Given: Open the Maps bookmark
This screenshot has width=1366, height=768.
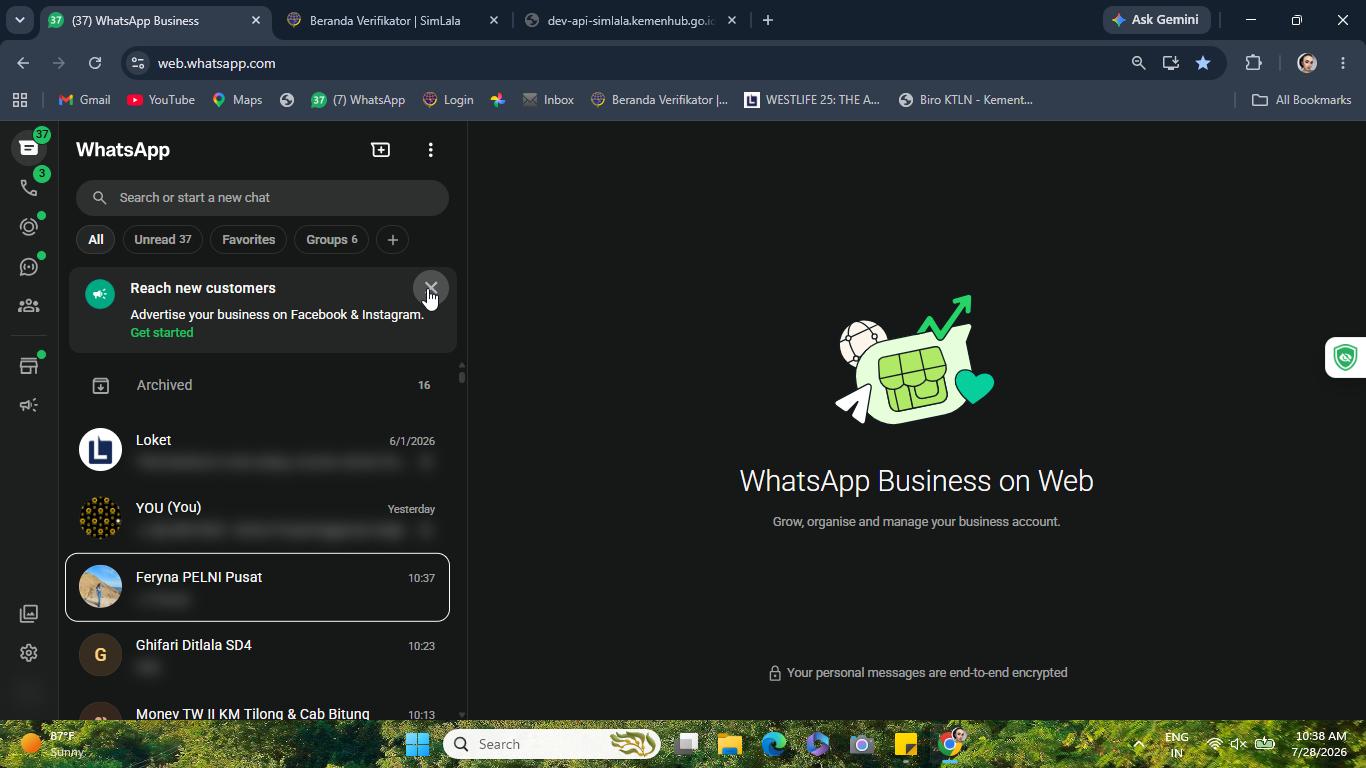Looking at the screenshot, I should [237, 100].
